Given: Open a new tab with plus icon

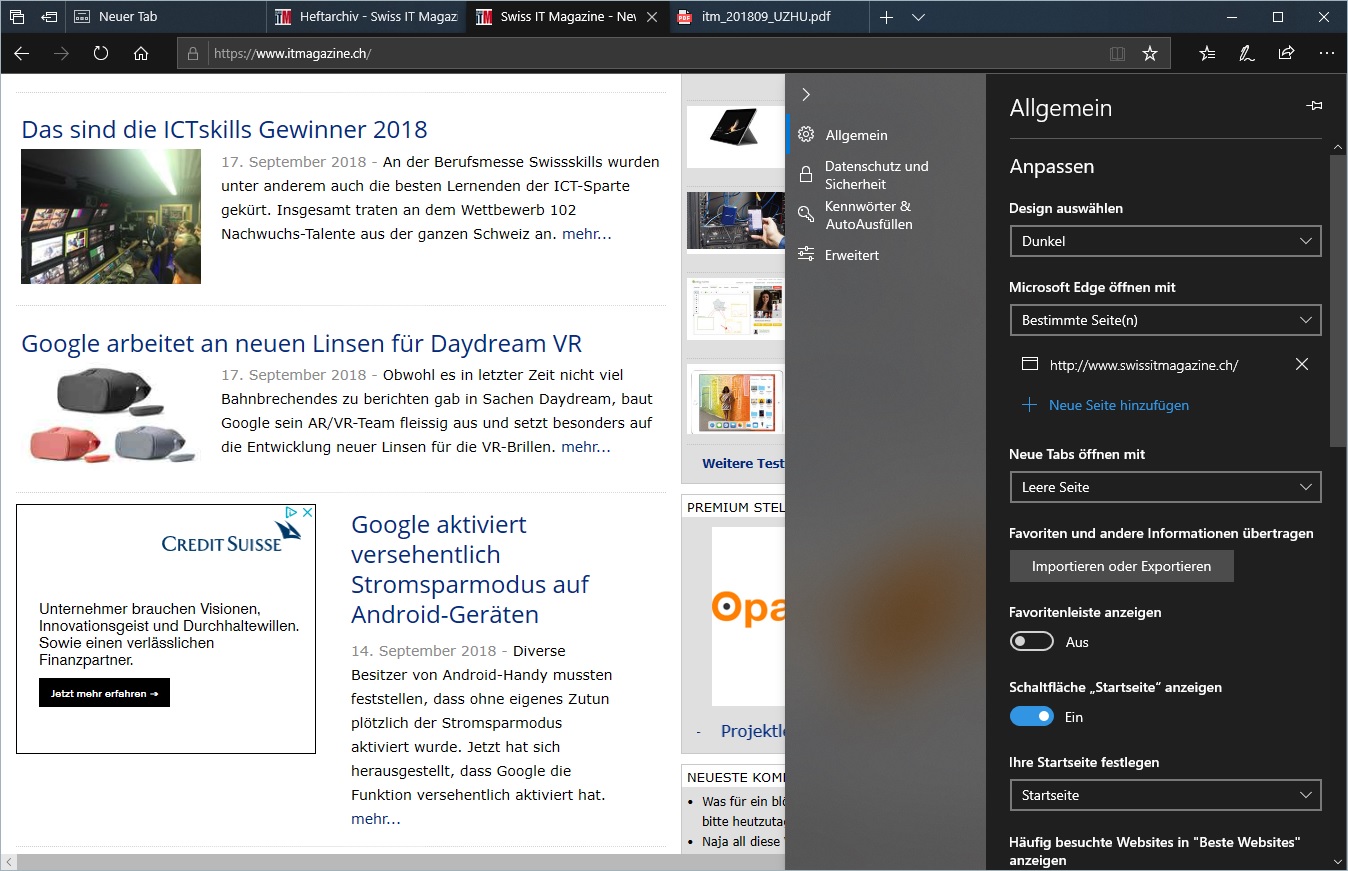Looking at the screenshot, I should point(886,17).
